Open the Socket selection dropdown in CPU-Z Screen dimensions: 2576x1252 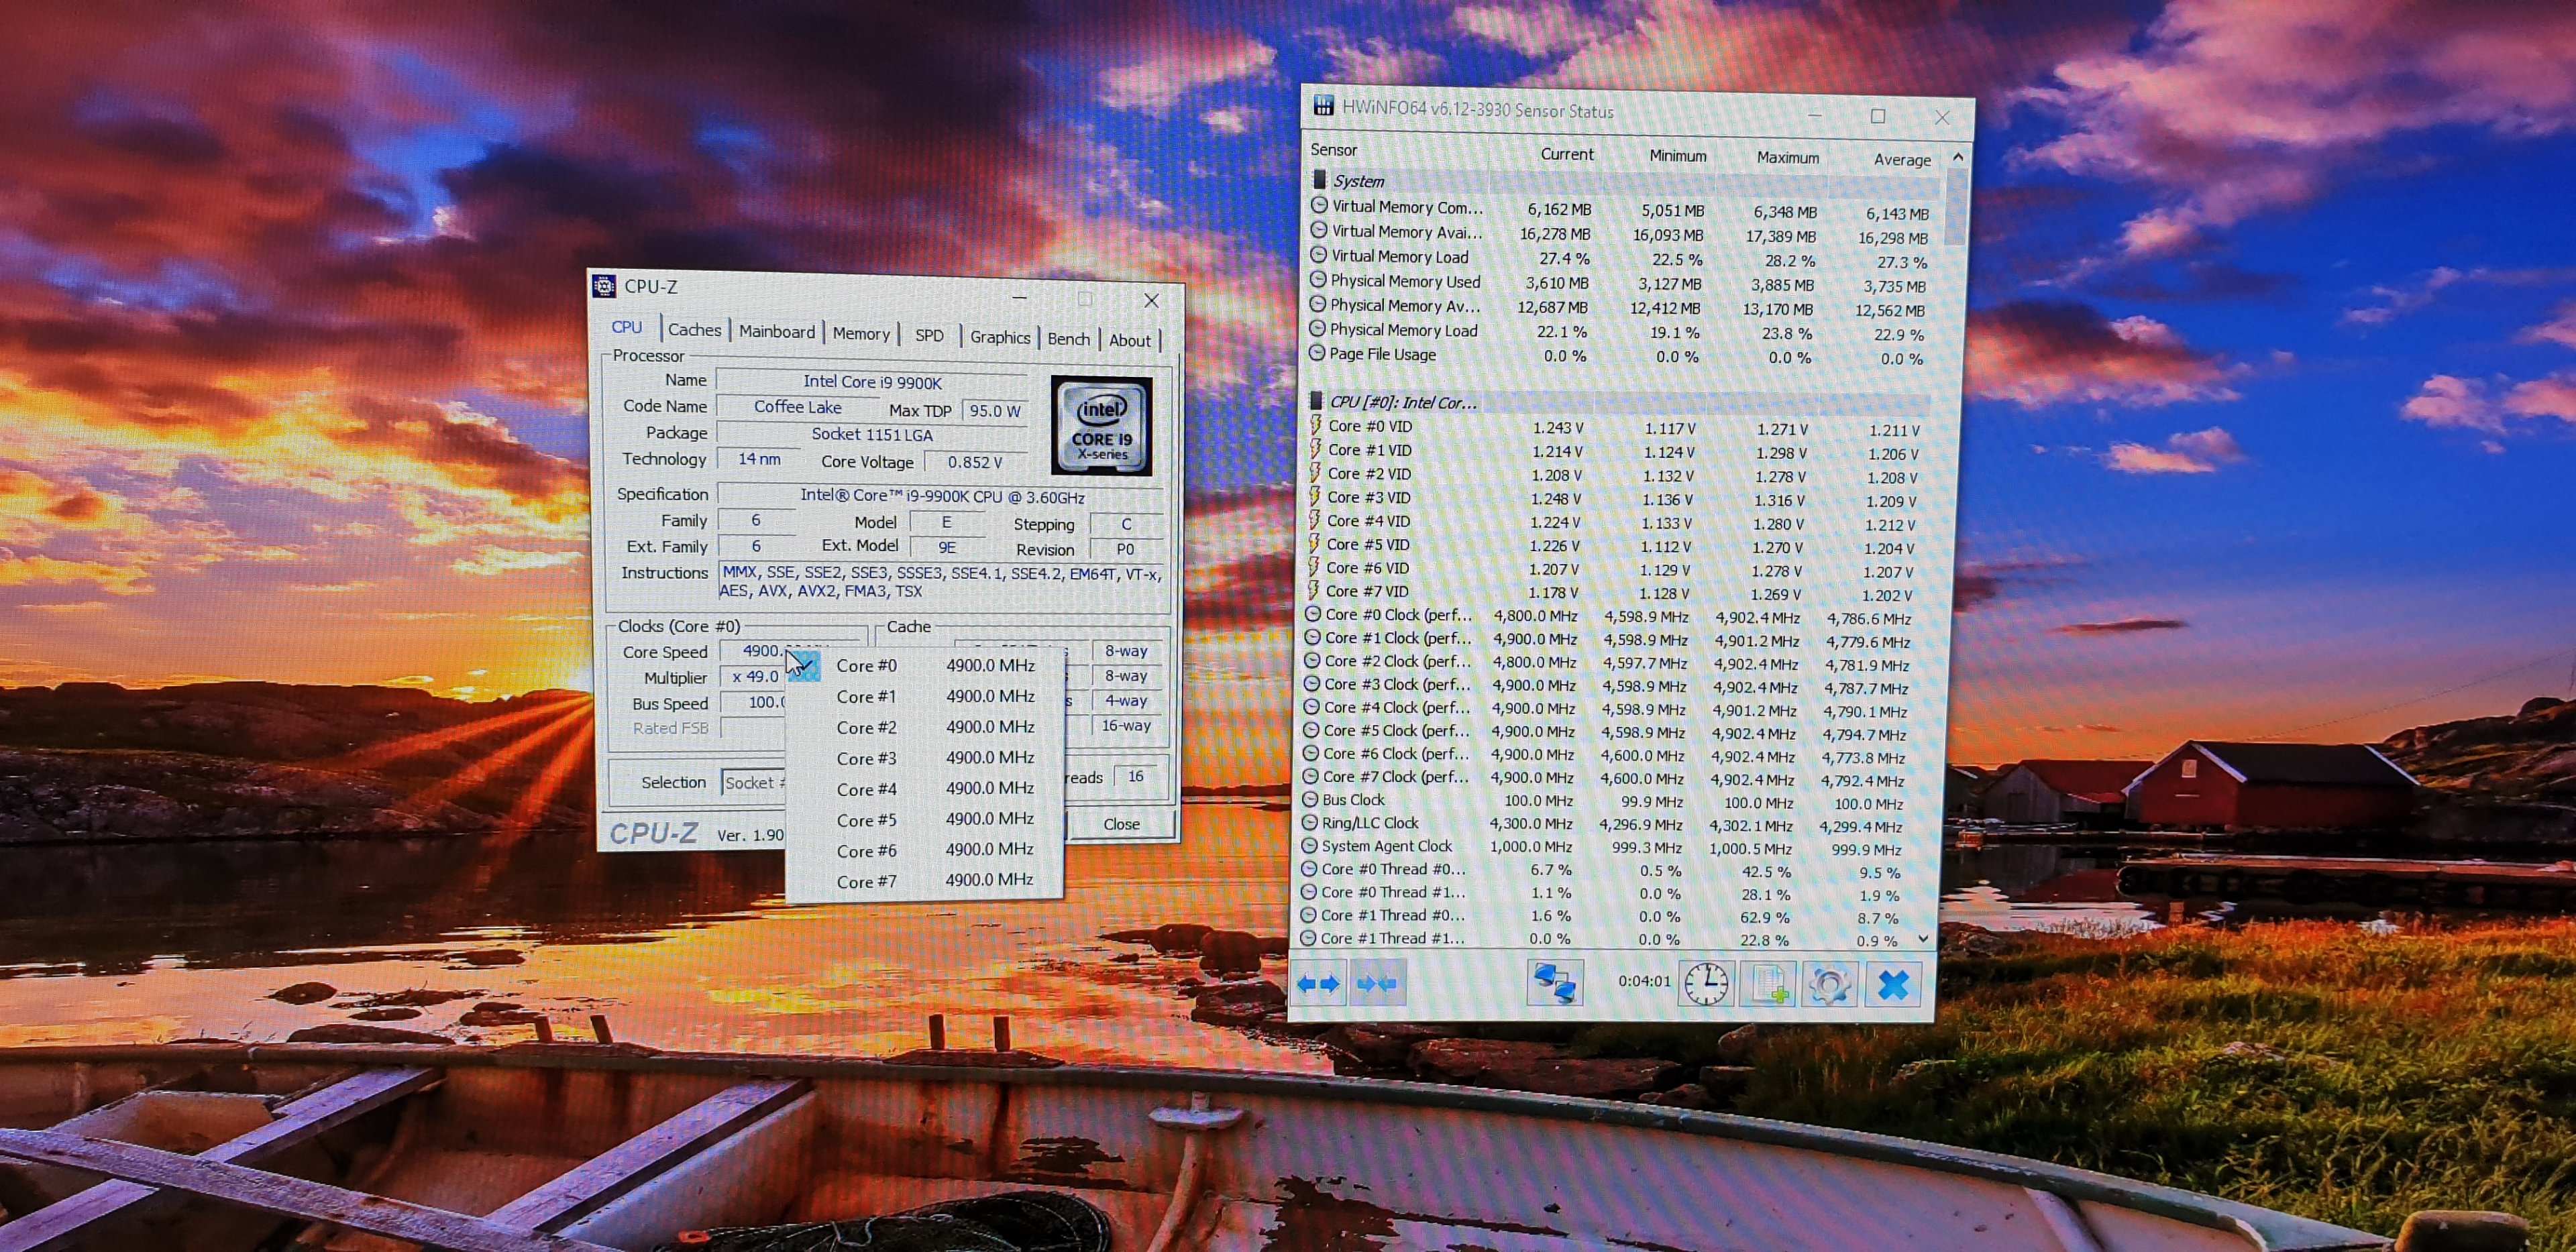click(753, 782)
